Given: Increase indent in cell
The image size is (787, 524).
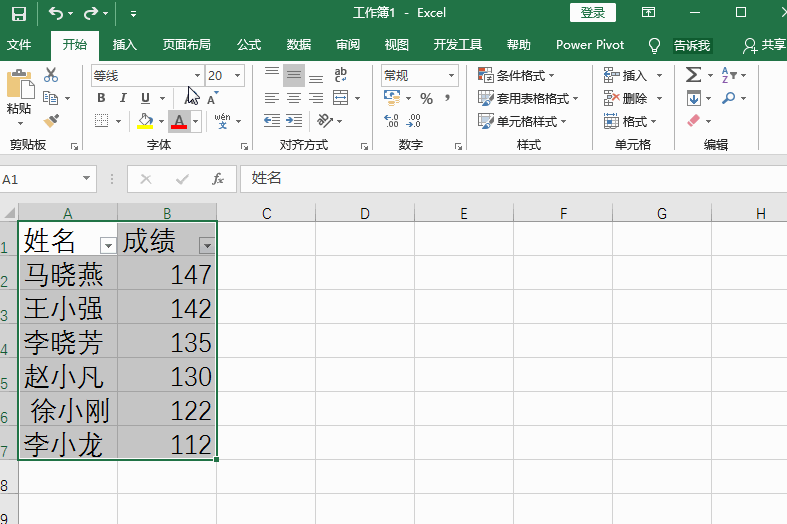Looking at the screenshot, I should tap(294, 120).
